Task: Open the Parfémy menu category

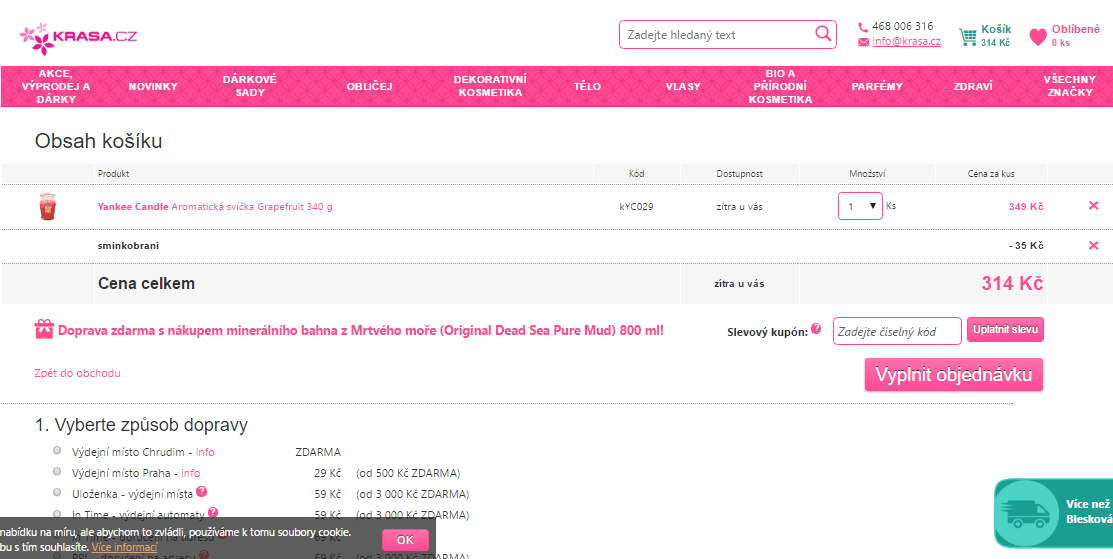Action: click(x=877, y=87)
